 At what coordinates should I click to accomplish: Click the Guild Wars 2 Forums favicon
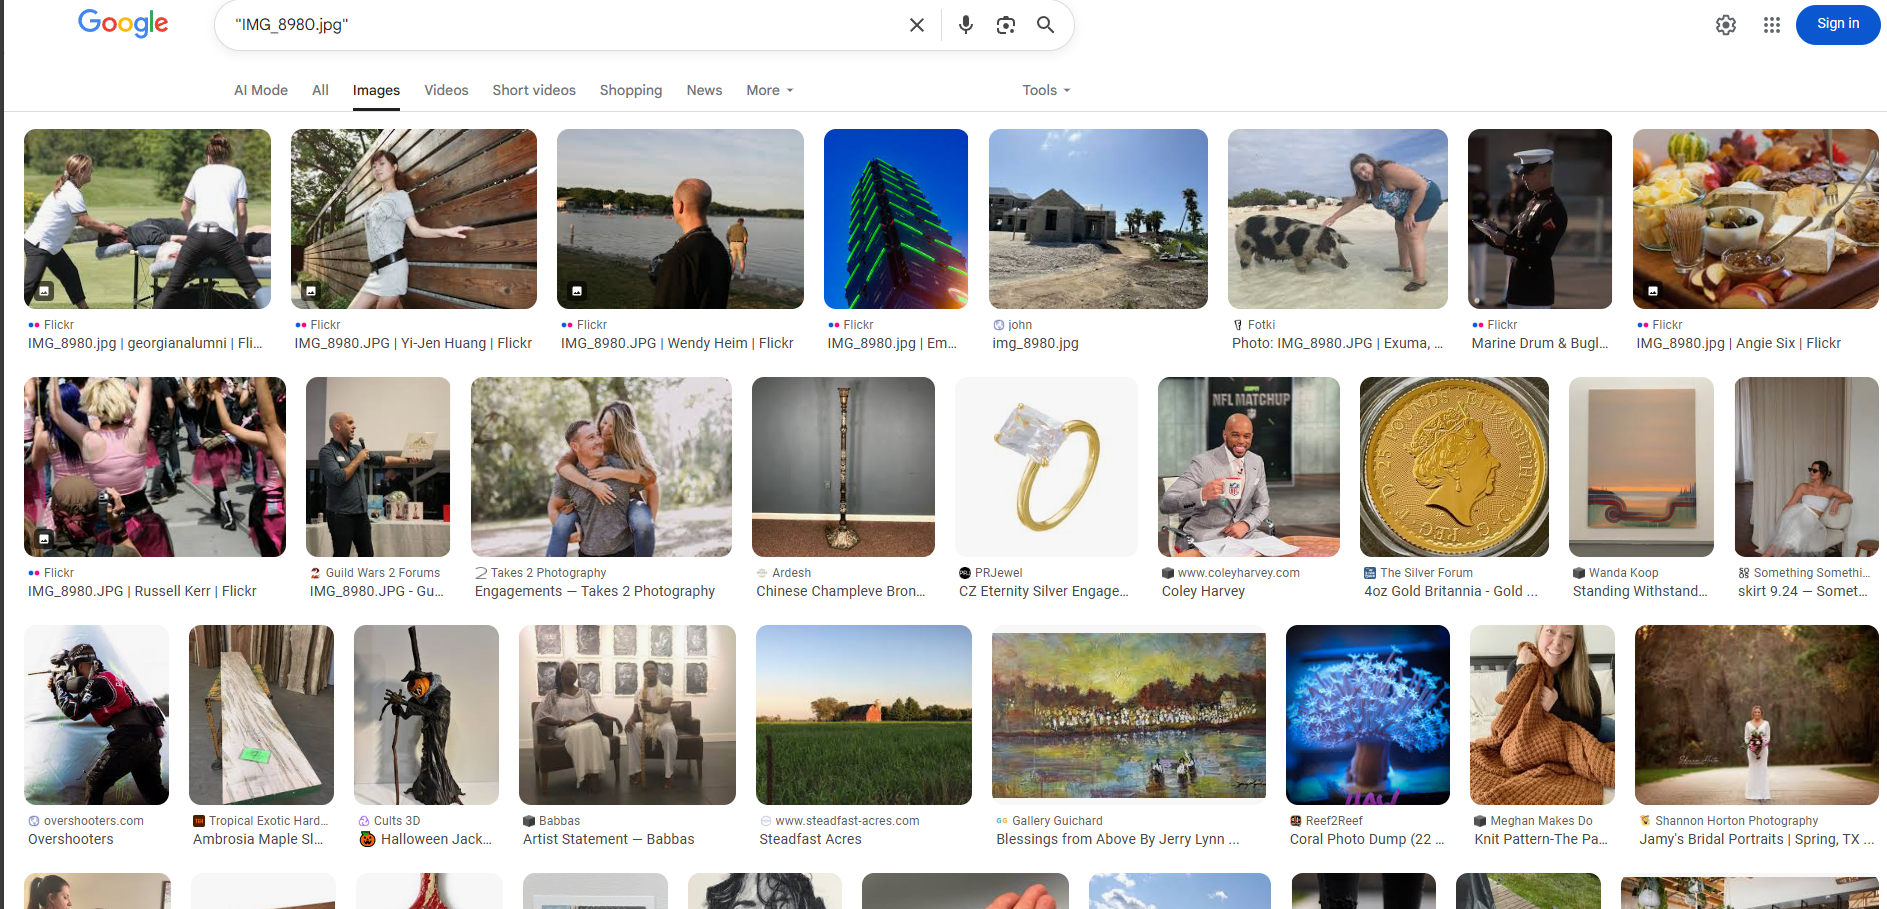click(316, 573)
